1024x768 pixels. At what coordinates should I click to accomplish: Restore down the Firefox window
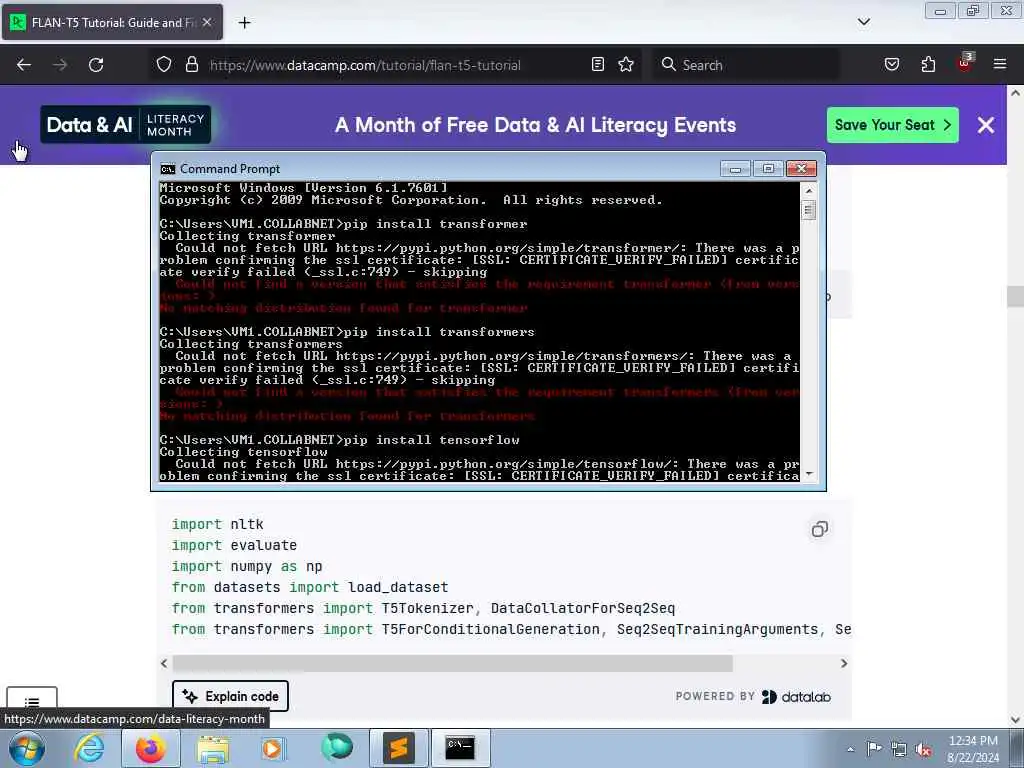click(x=973, y=11)
